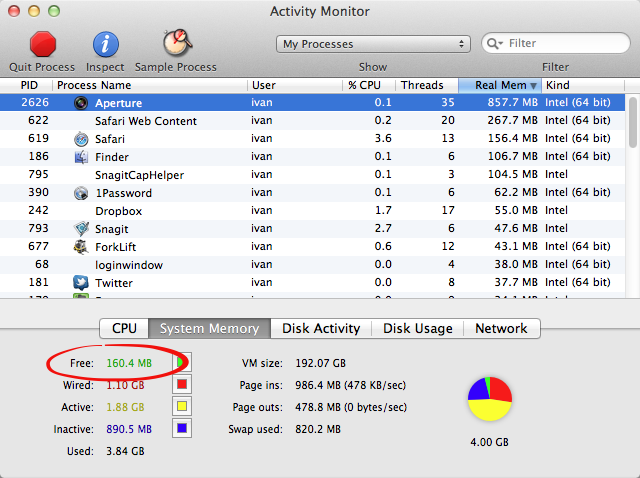
Task: Open the Network tab
Action: click(x=501, y=328)
